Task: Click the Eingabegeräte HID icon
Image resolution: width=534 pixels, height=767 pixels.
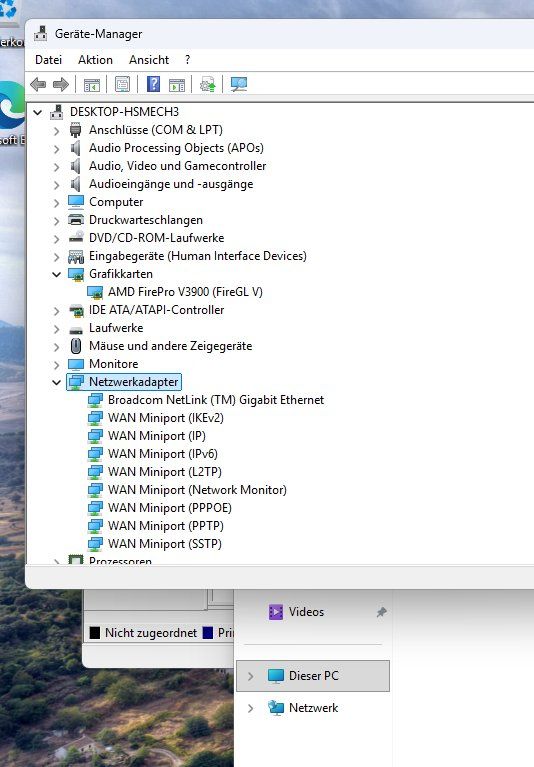Action: pos(76,256)
